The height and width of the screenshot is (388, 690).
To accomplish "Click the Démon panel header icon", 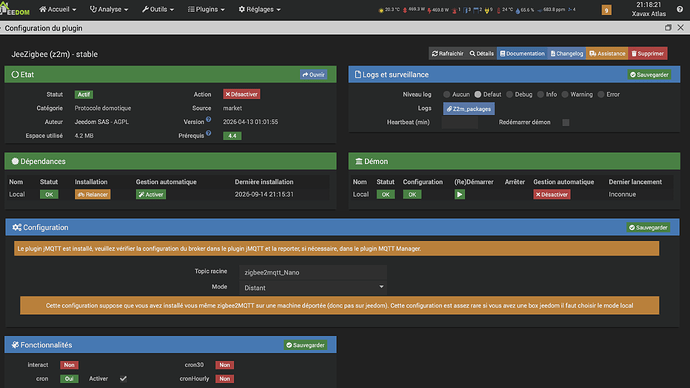I will (x=359, y=161).
